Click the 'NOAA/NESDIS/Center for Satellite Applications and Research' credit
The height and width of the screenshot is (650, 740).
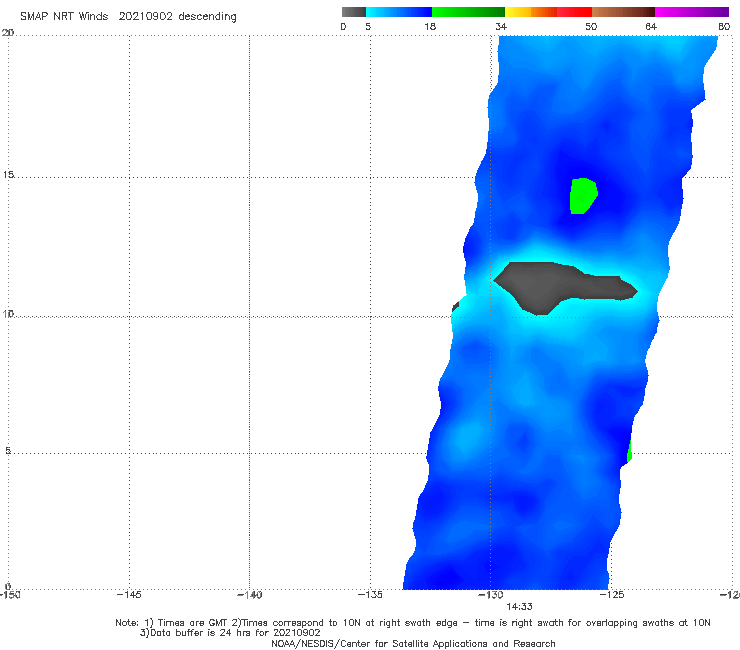point(413,644)
